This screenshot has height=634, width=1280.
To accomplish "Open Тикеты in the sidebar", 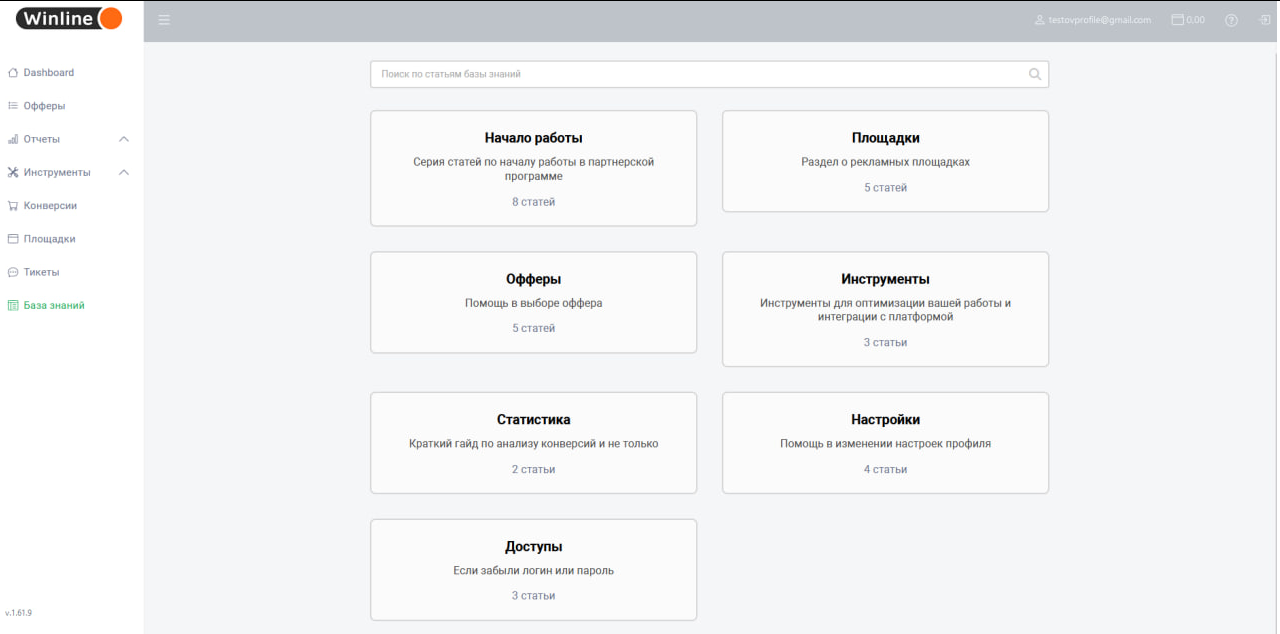I will [x=41, y=272].
